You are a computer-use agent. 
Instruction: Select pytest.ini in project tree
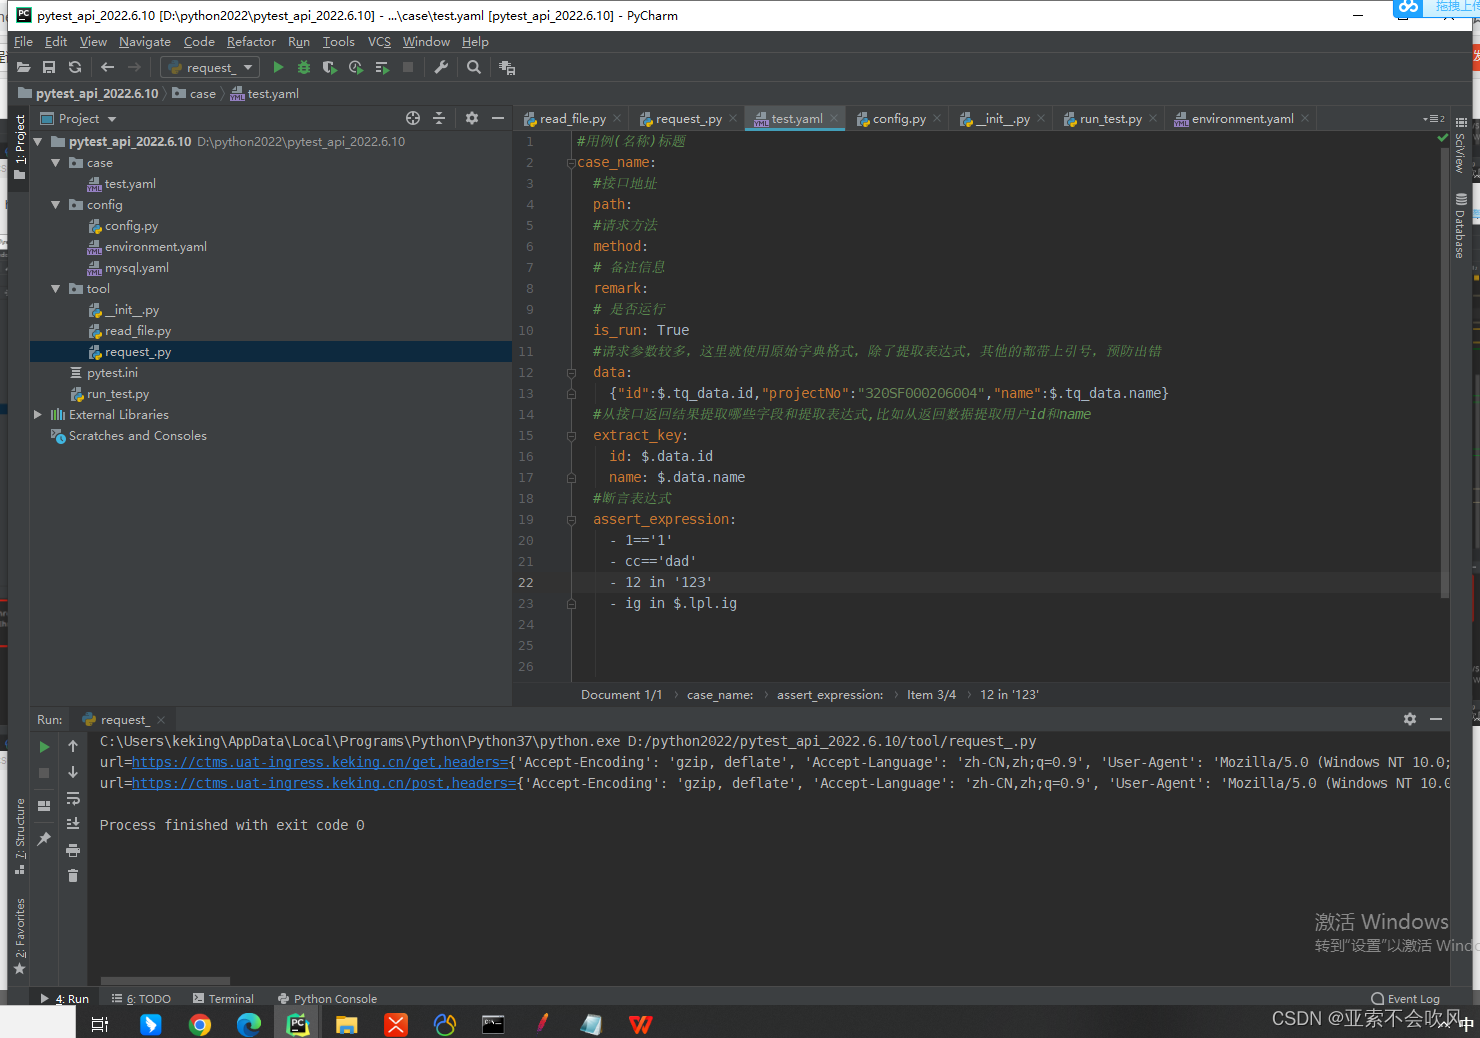click(x=112, y=373)
